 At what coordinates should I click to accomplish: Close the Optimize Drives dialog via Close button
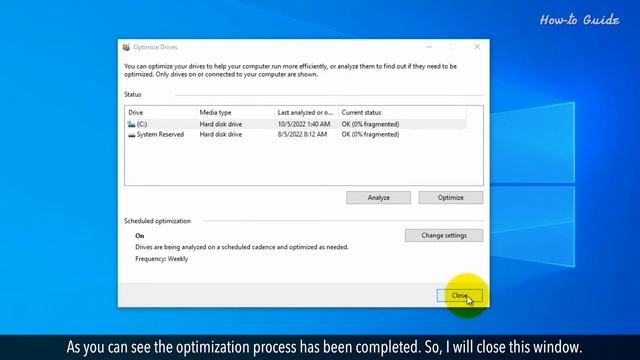tap(460, 296)
